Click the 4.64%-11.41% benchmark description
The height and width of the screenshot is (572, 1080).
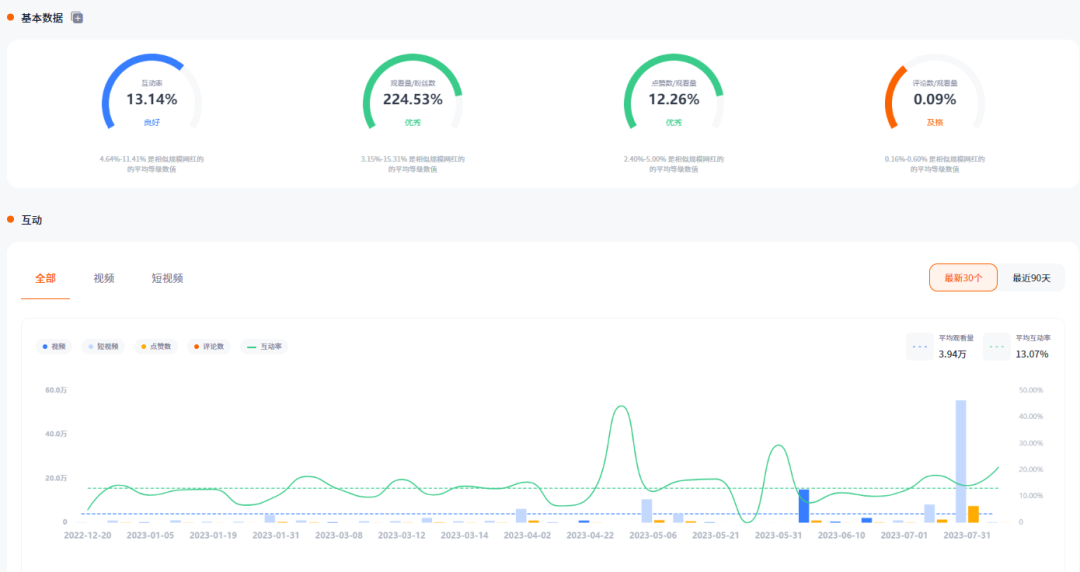152,164
